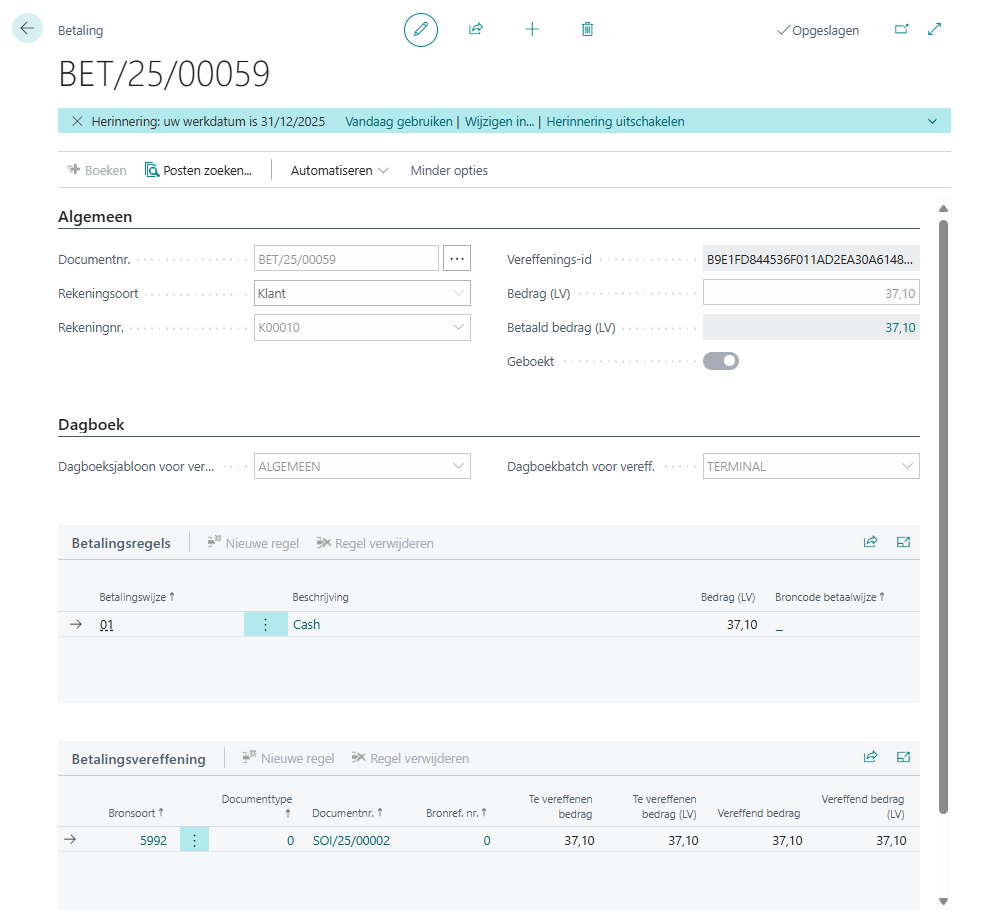This screenshot has width=1003, height=910.
Task: Click the delete trash can icon
Action: [587, 30]
